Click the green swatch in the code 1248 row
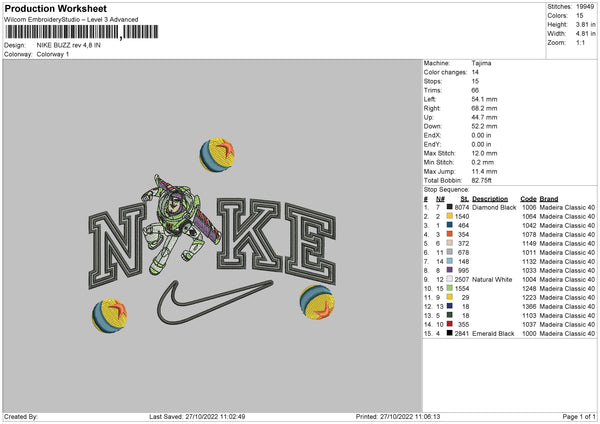The width and height of the screenshot is (600, 424). 450,288
